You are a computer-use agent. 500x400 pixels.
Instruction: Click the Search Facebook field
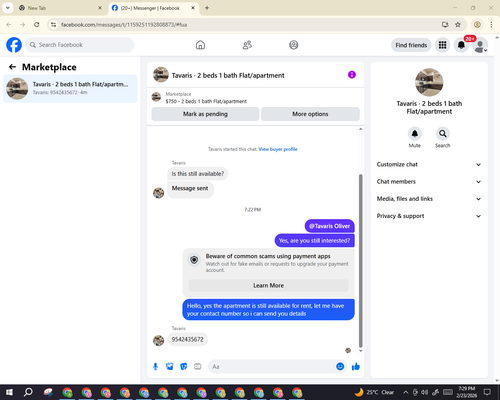point(80,45)
